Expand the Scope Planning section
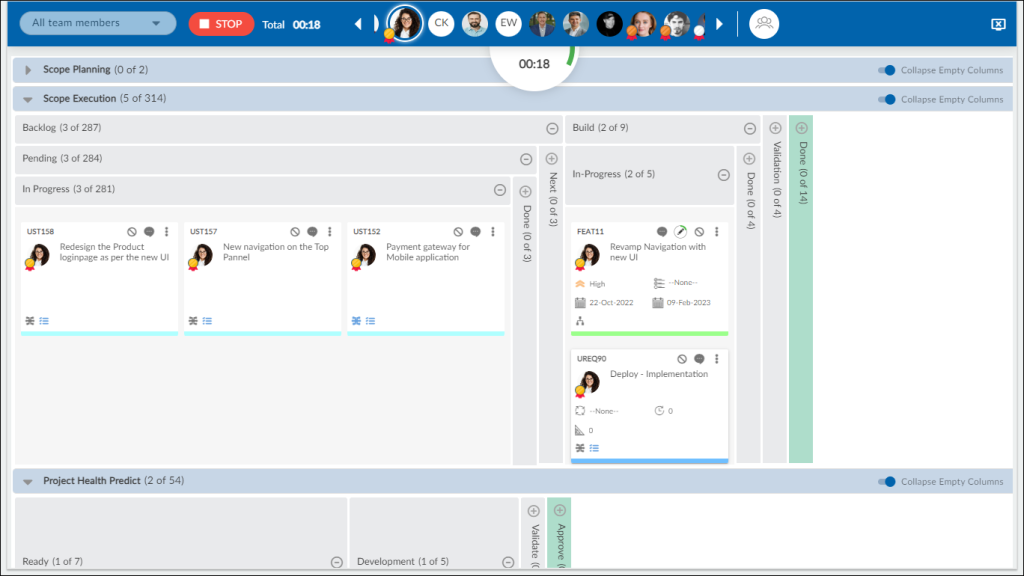 [x=27, y=70]
